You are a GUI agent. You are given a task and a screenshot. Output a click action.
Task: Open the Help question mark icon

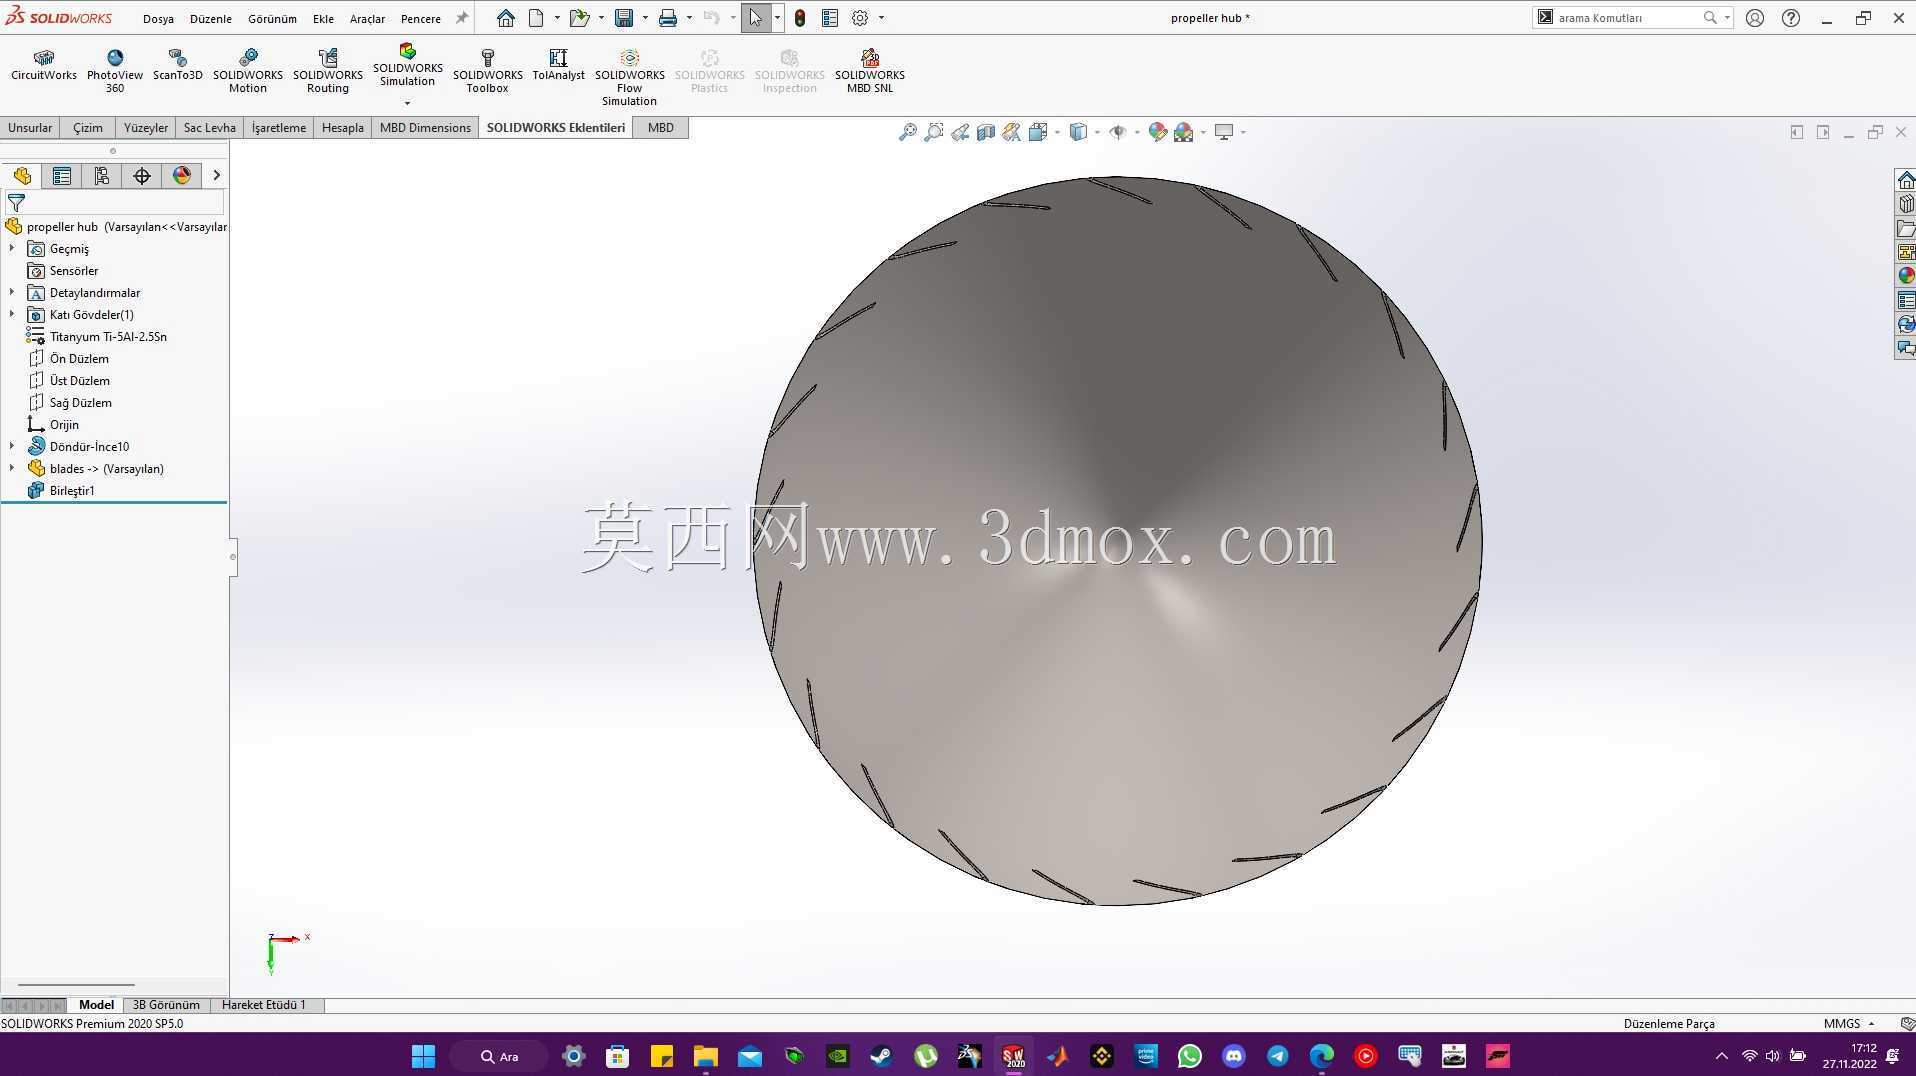pyautogui.click(x=1791, y=18)
